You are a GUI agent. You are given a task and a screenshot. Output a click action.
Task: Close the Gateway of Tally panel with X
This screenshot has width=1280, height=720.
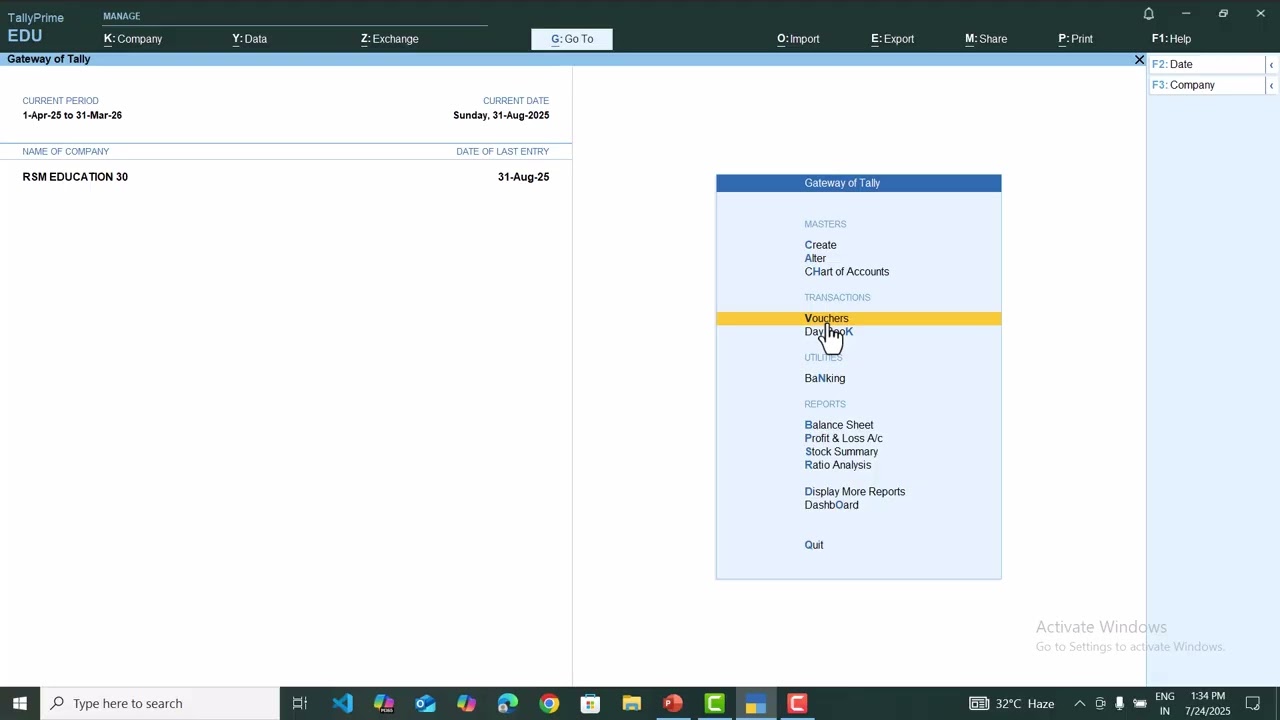[1139, 60]
